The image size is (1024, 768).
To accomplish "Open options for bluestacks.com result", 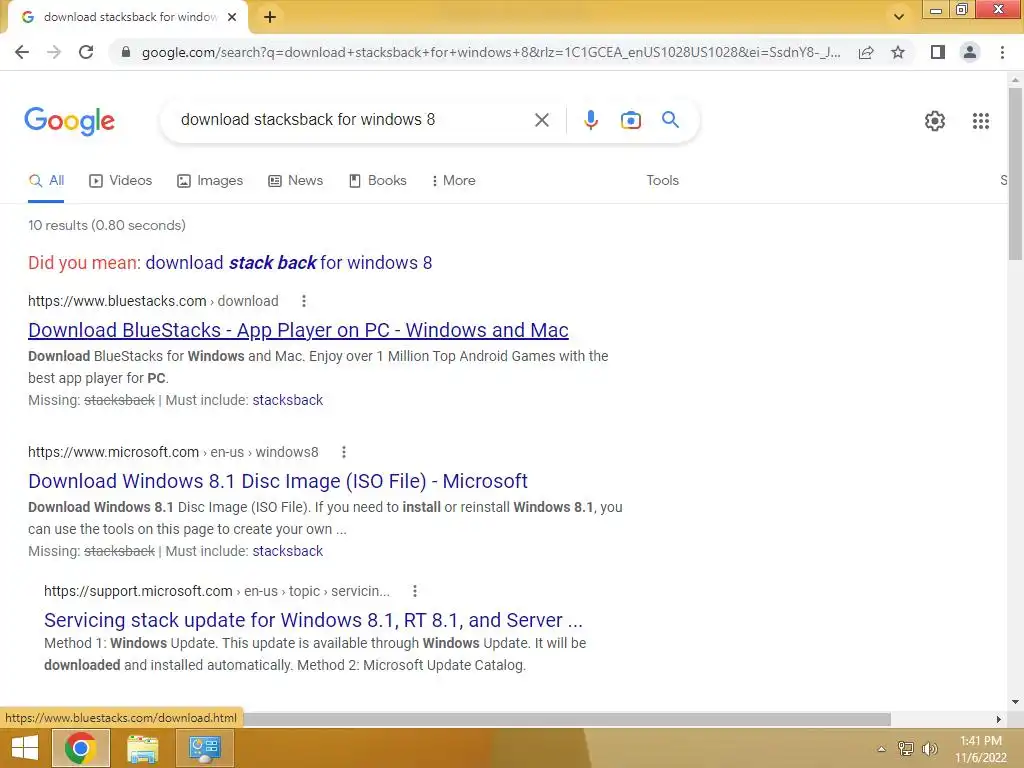I will [304, 301].
